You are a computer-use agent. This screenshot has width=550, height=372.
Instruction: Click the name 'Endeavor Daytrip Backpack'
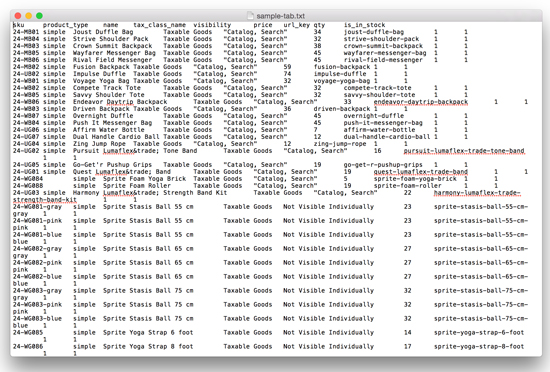point(120,102)
